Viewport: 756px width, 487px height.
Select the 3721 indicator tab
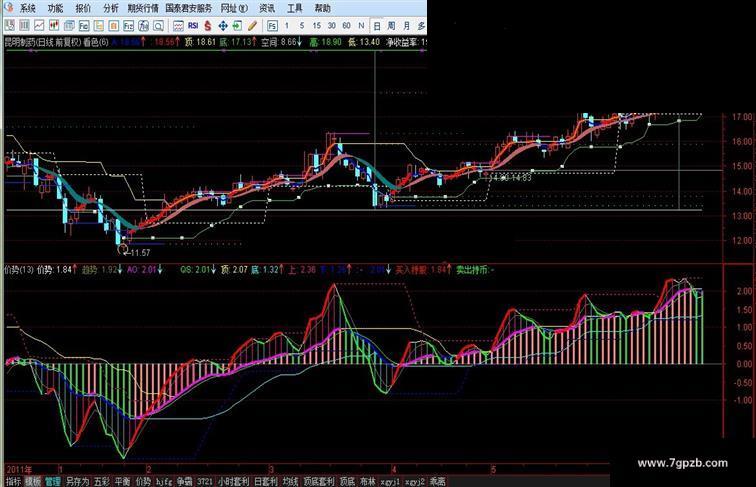pos(204,481)
